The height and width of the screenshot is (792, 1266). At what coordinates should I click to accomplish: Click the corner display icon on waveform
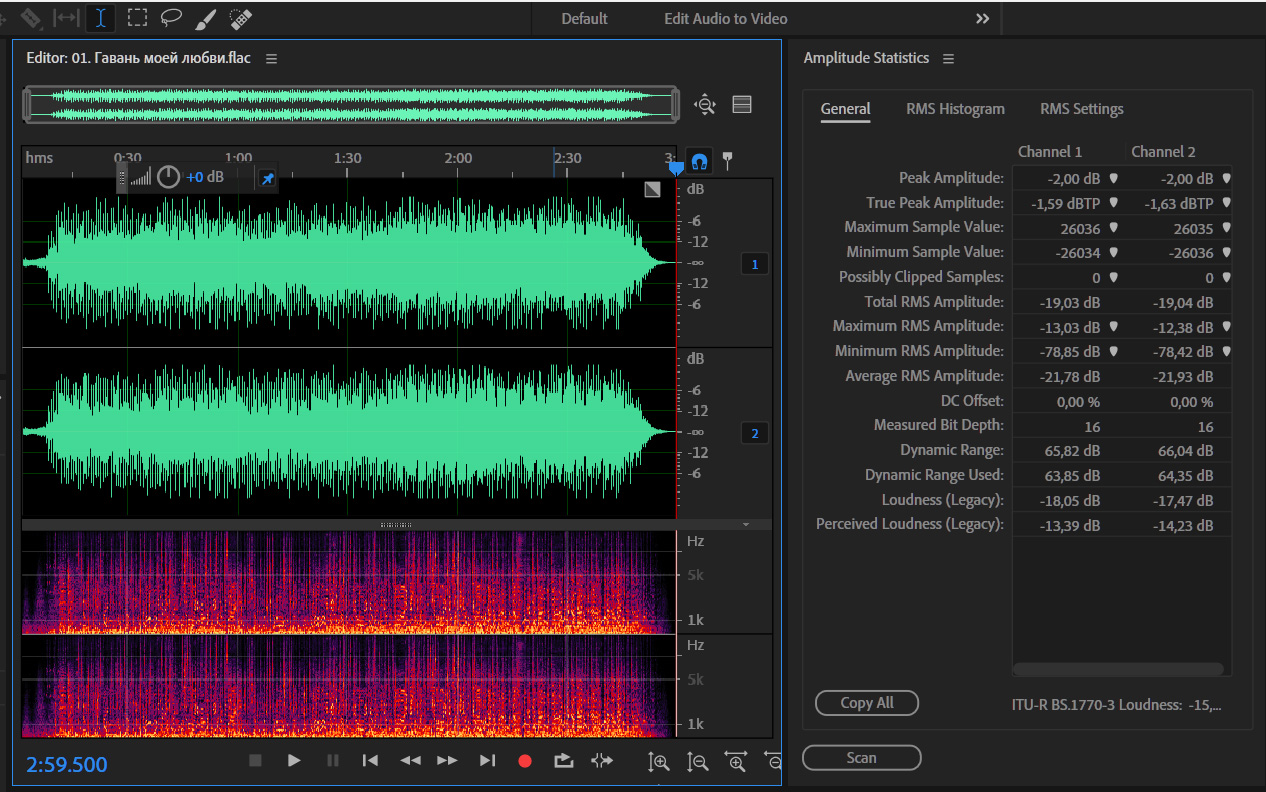coord(652,189)
